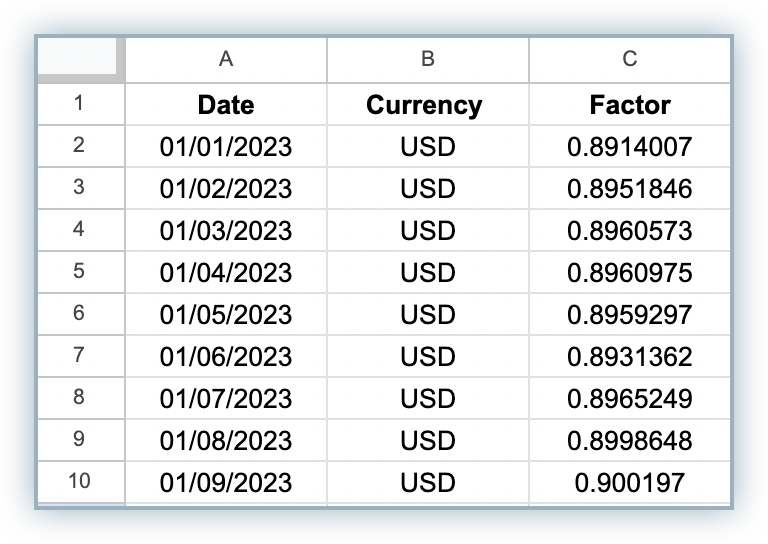Select cell containing 01/01/2023
This screenshot has width=768, height=544.
[x=226, y=146]
